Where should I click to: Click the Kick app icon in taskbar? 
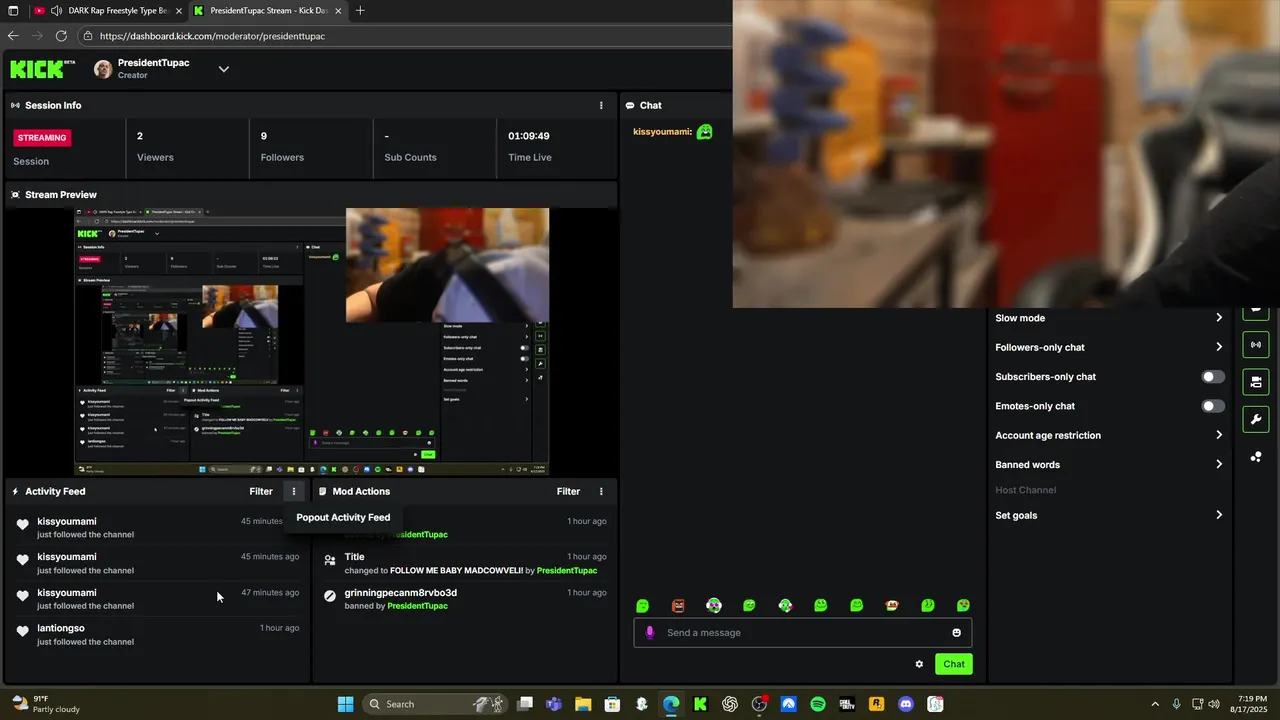(700, 704)
